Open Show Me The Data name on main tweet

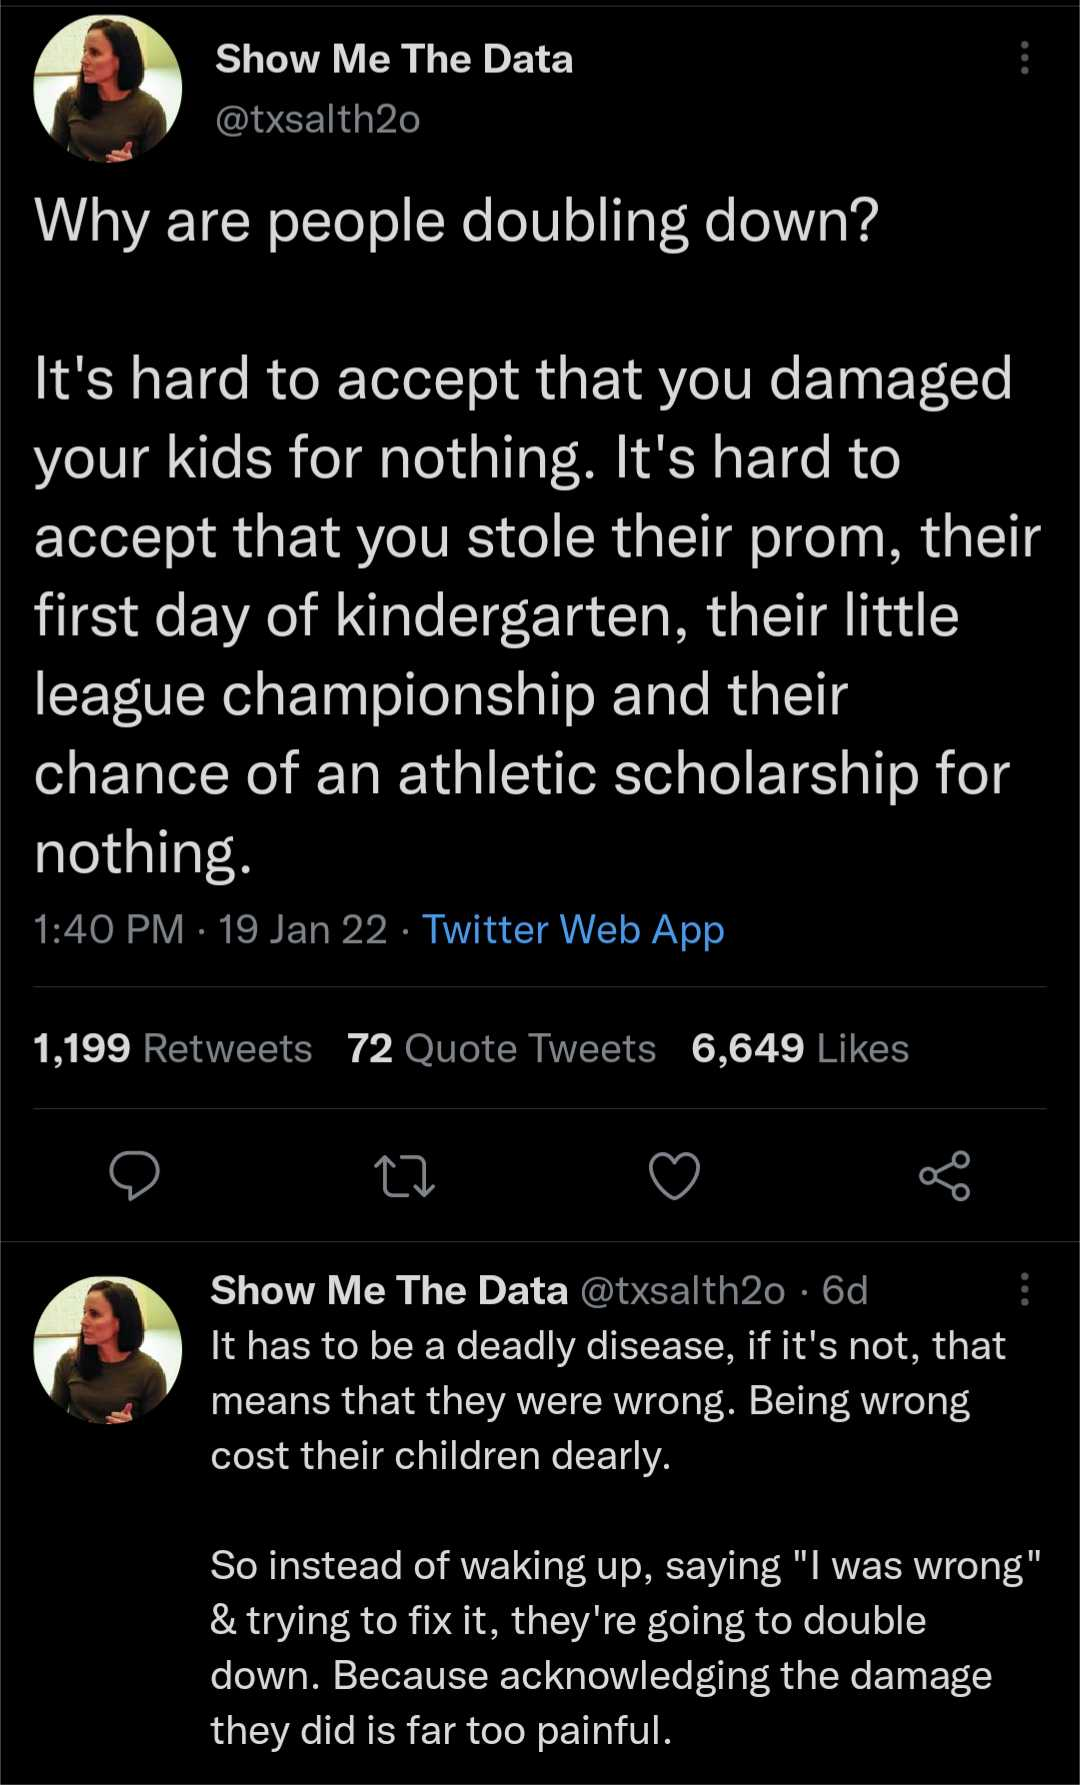[394, 59]
